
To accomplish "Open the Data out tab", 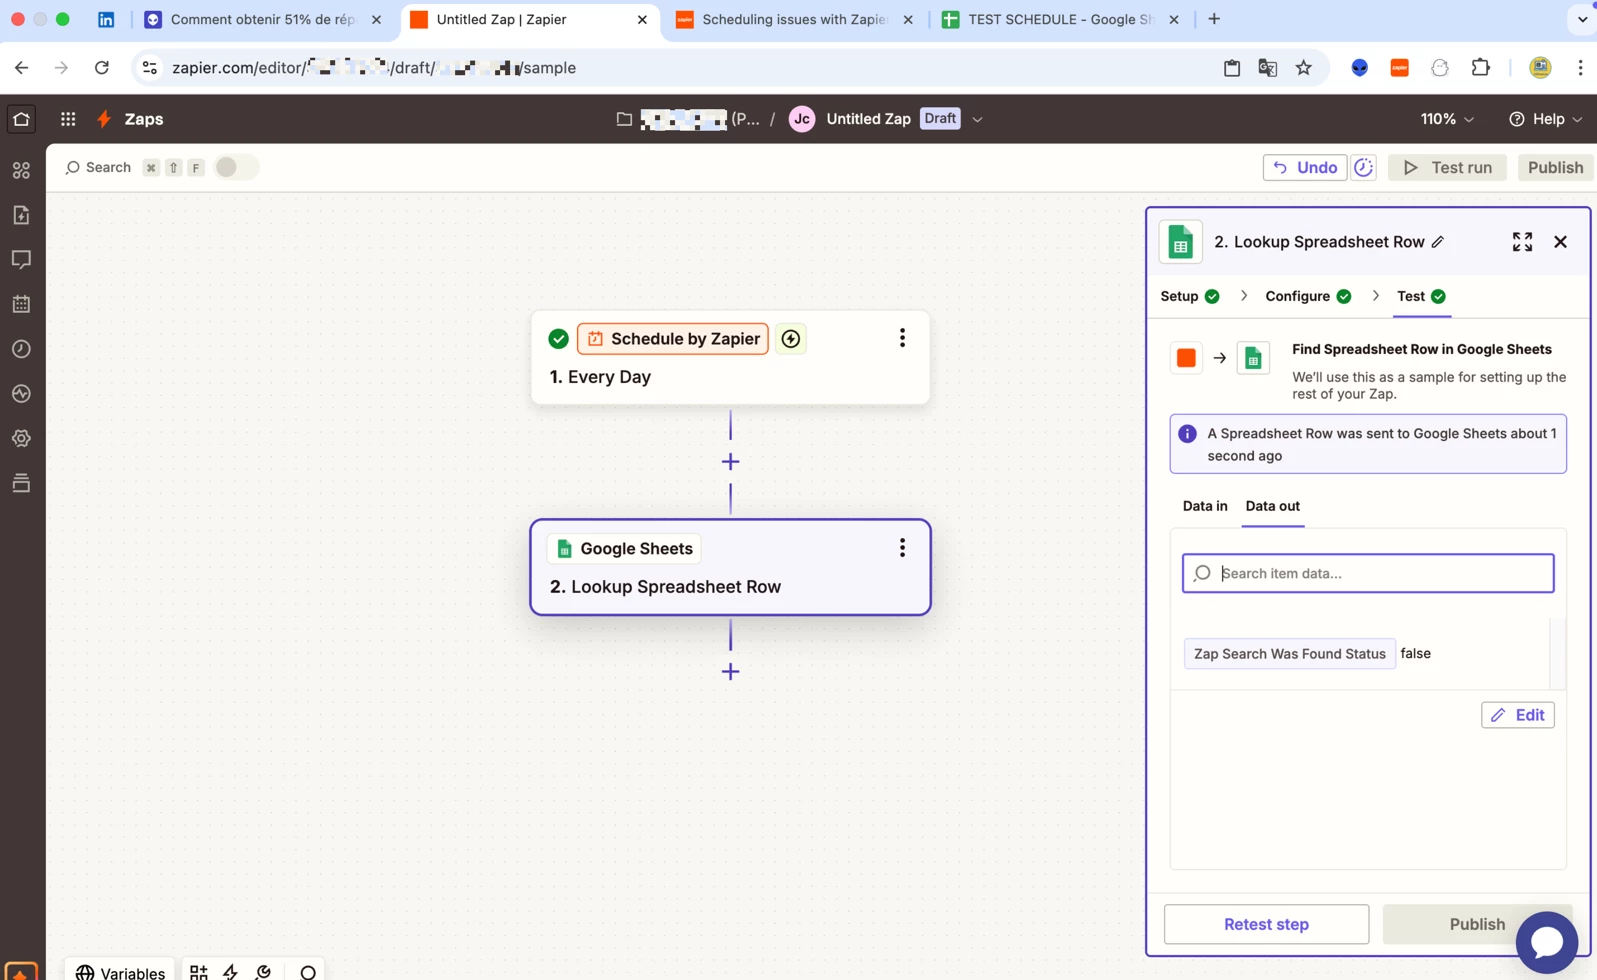I will click(x=1272, y=506).
